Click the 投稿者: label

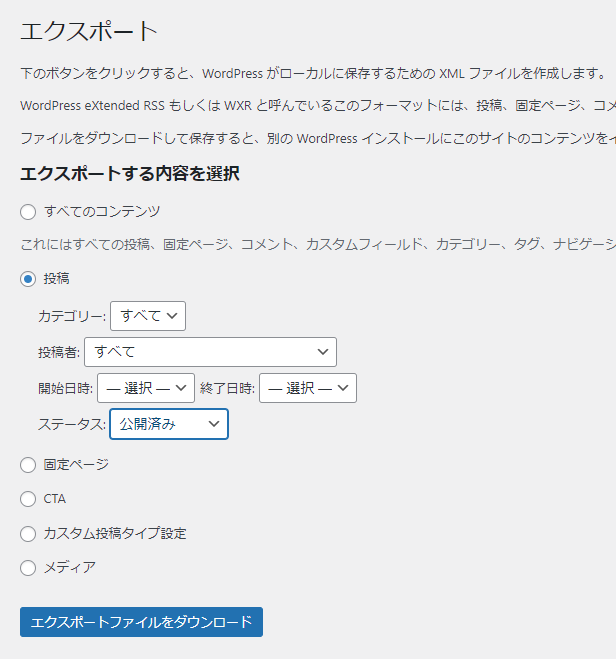pyautogui.click(x=59, y=352)
